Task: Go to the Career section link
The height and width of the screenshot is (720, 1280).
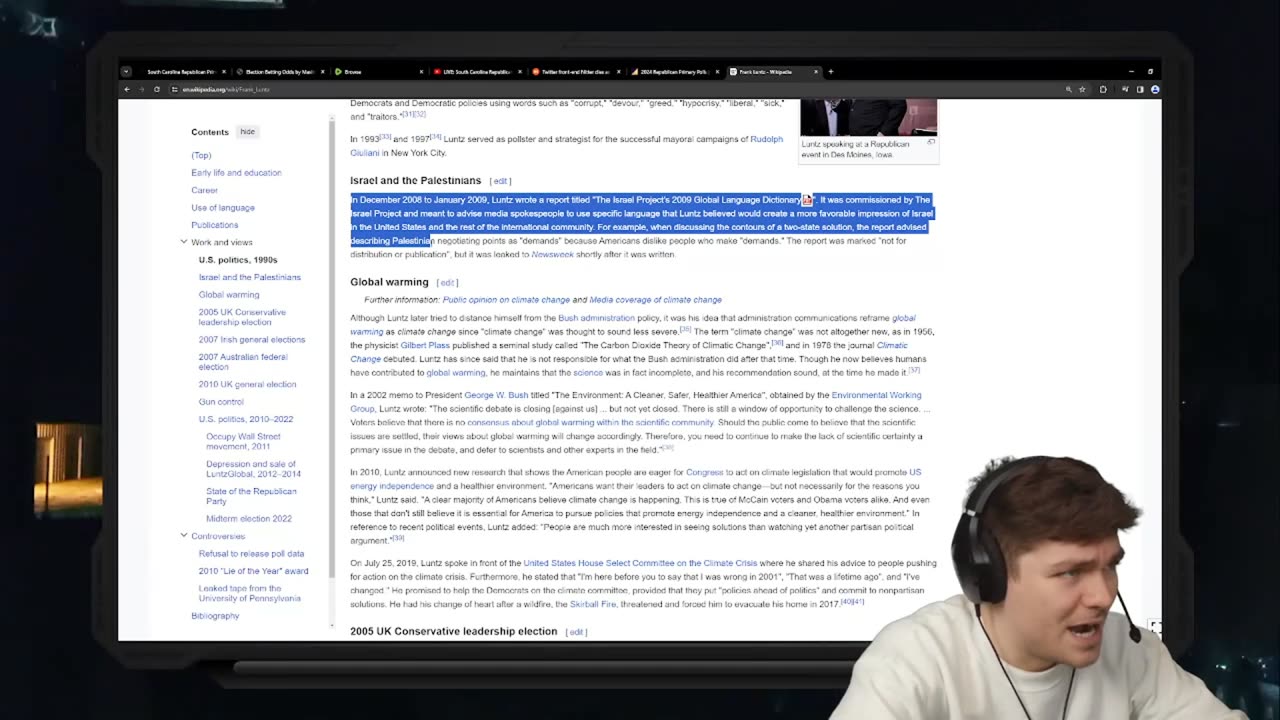Action: [x=204, y=190]
